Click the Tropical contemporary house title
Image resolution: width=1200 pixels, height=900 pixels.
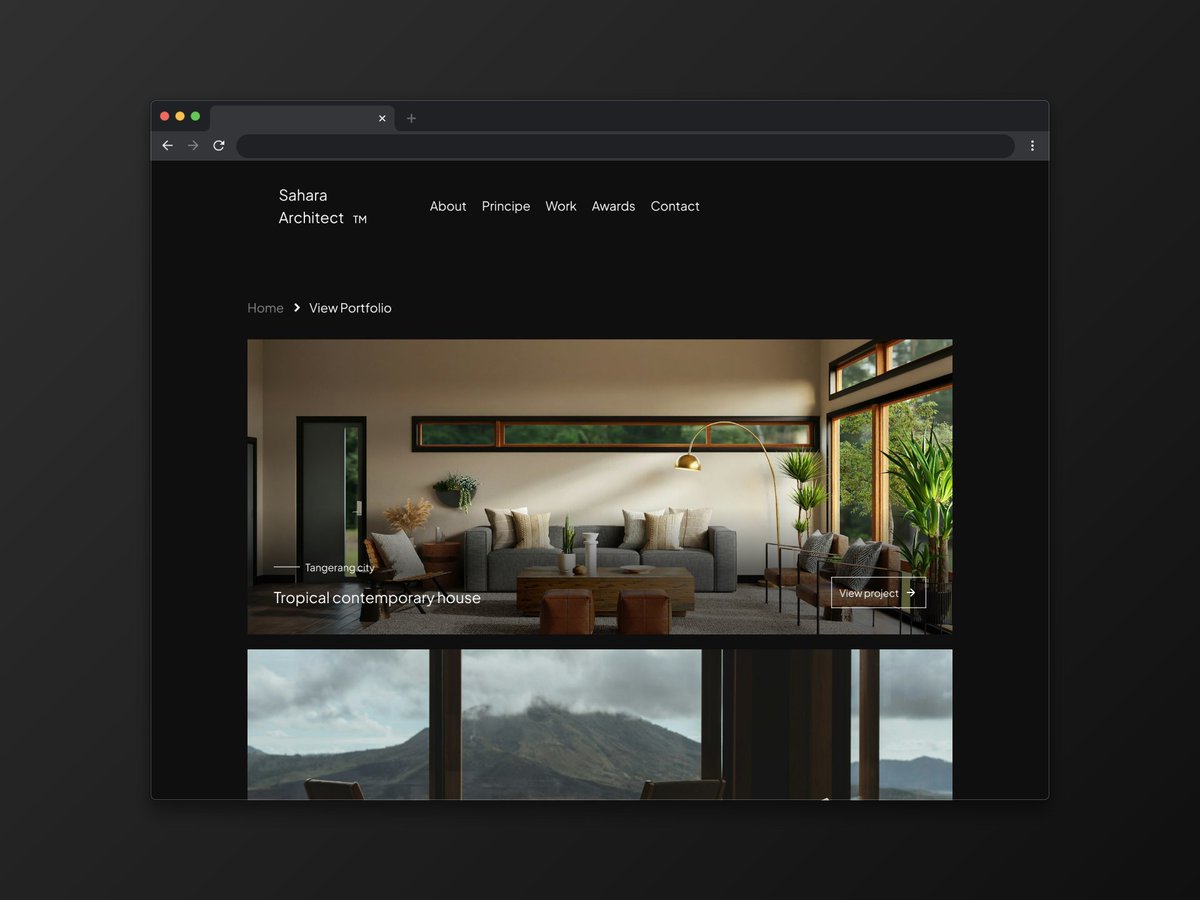[x=377, y=598]
